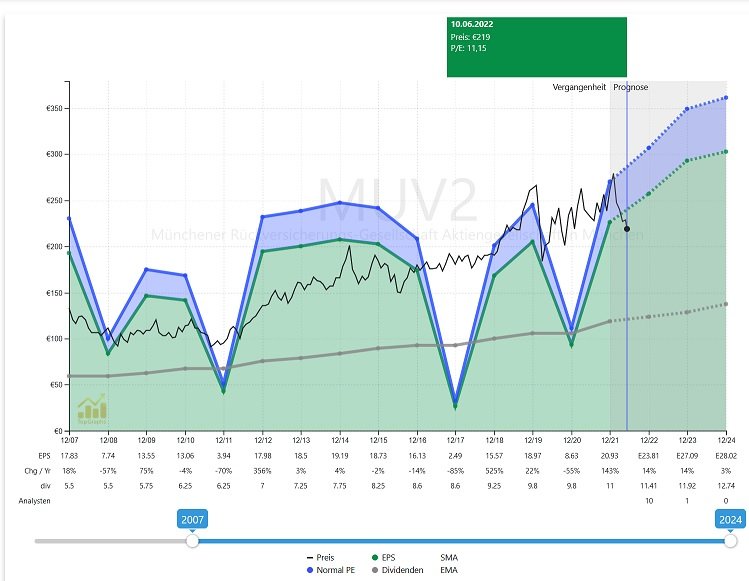Toggle the Preis legend entry
Image resolution: width=749 pixels, height=581 pixels.
pyautogui.click(x=320, y=558)
